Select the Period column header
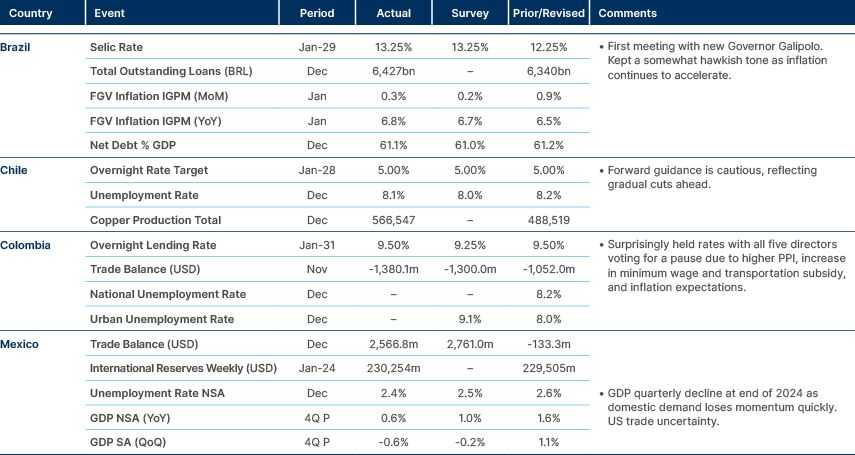This screenshot has width=855, height=455. 316,14
